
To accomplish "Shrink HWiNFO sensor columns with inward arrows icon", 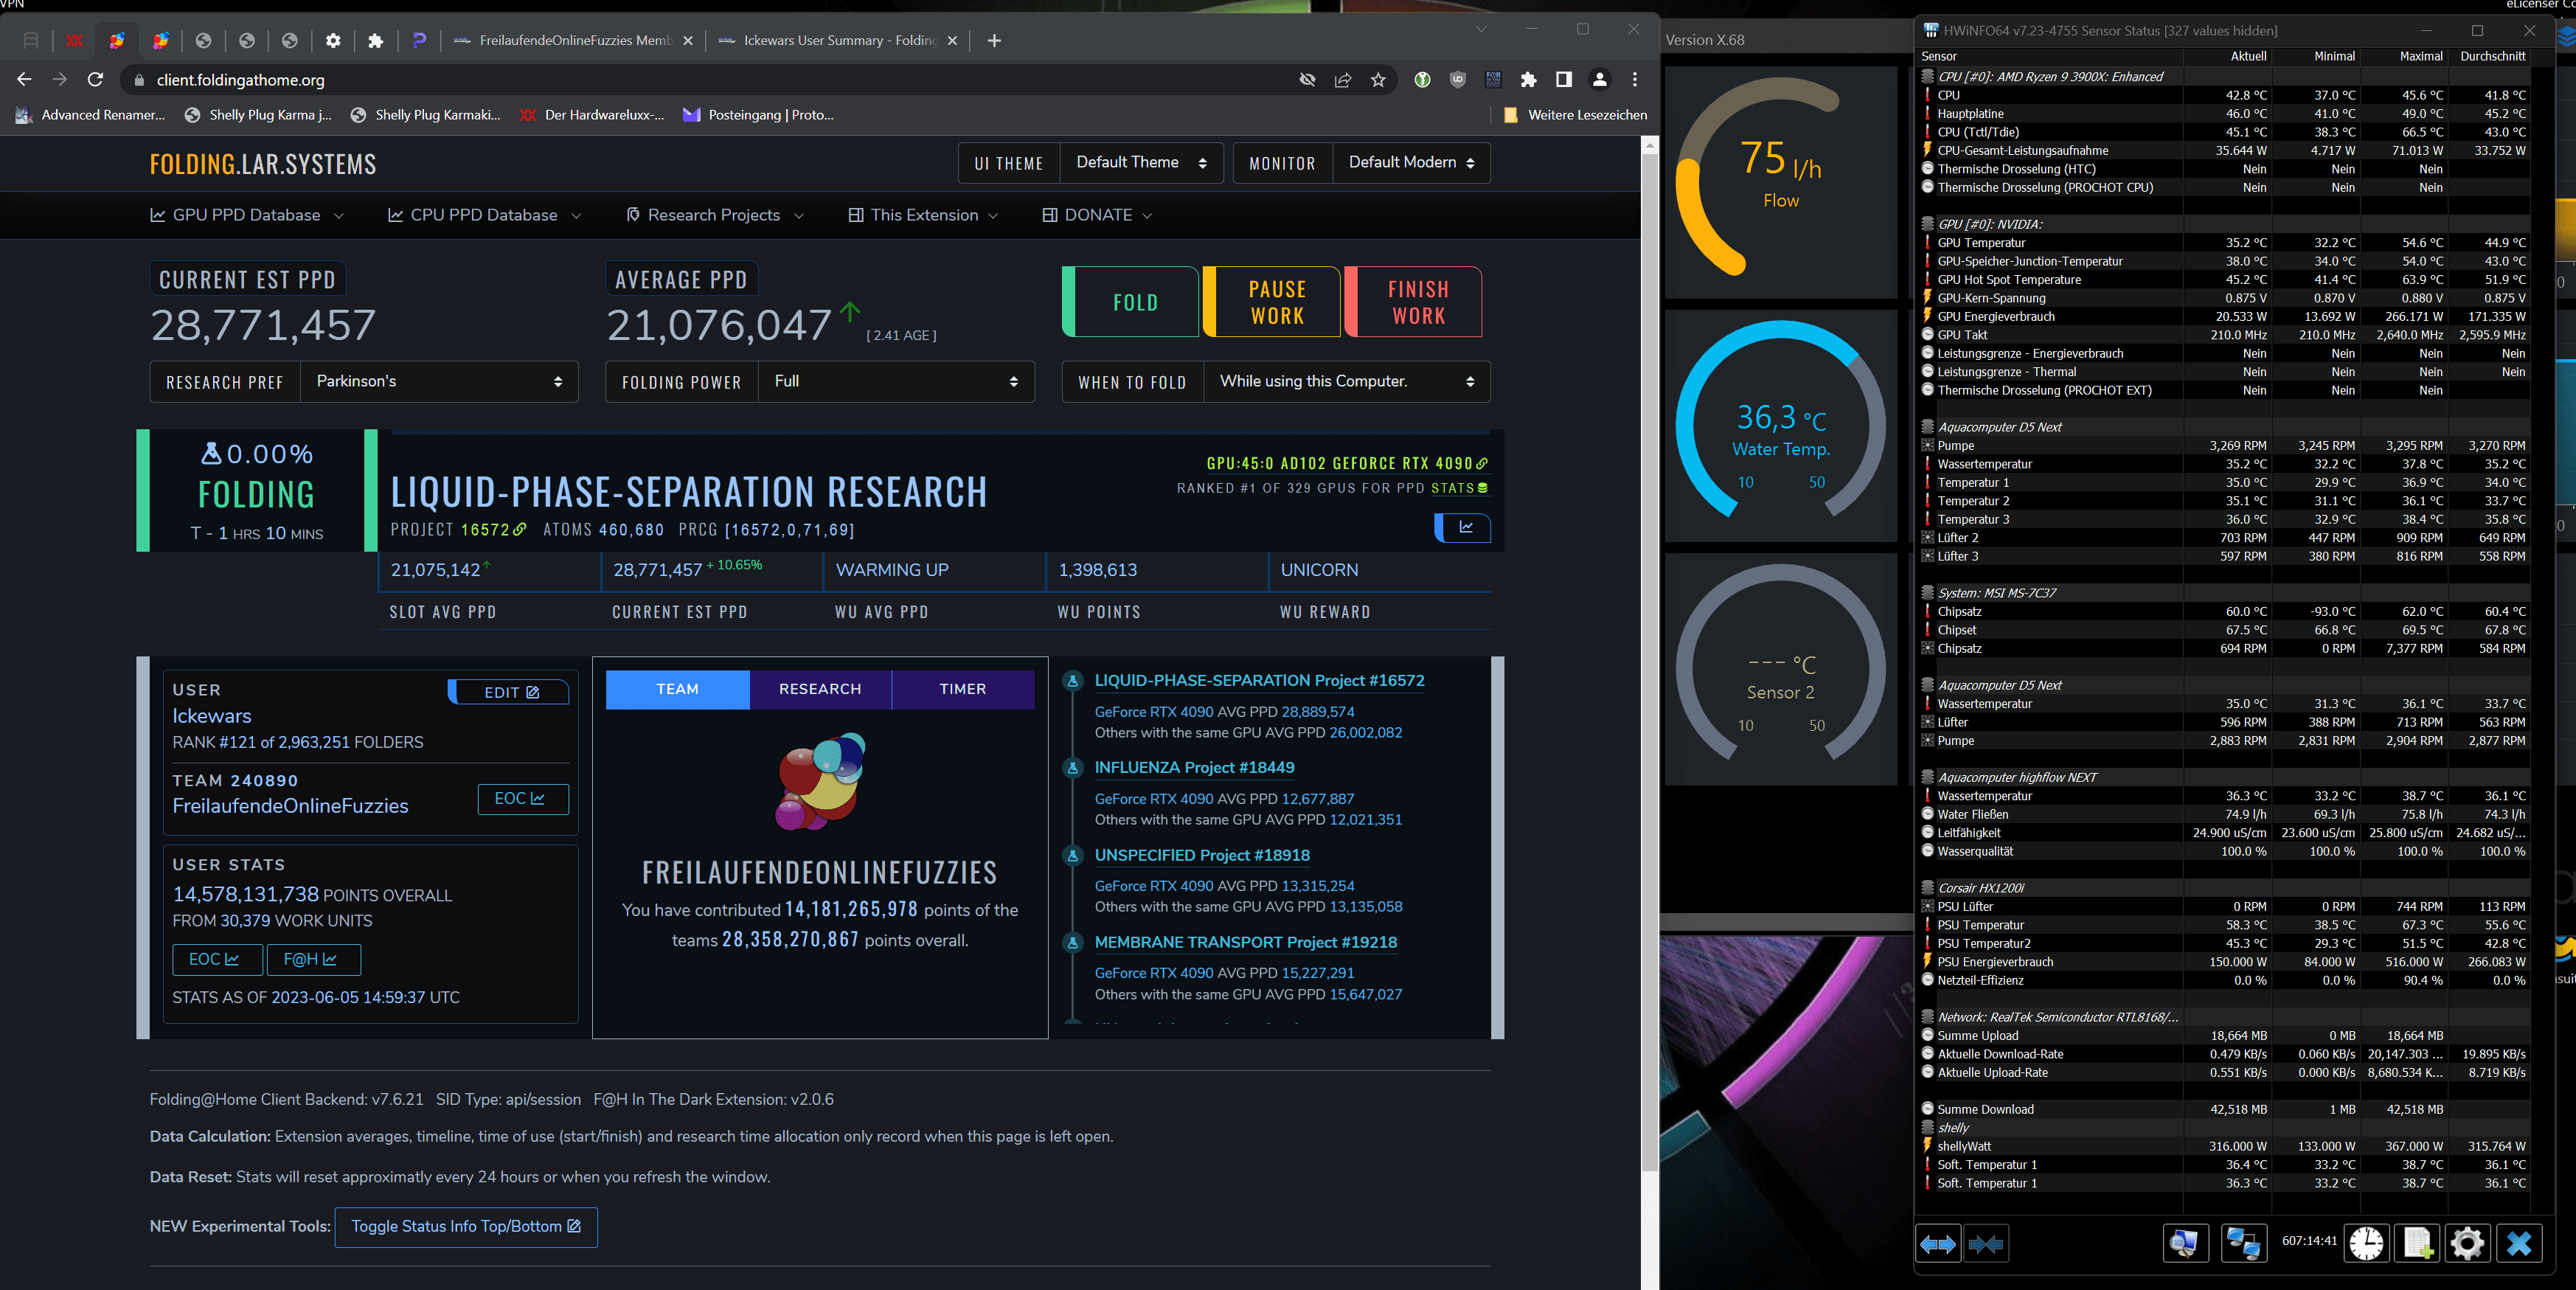I will [1985, 1244].
